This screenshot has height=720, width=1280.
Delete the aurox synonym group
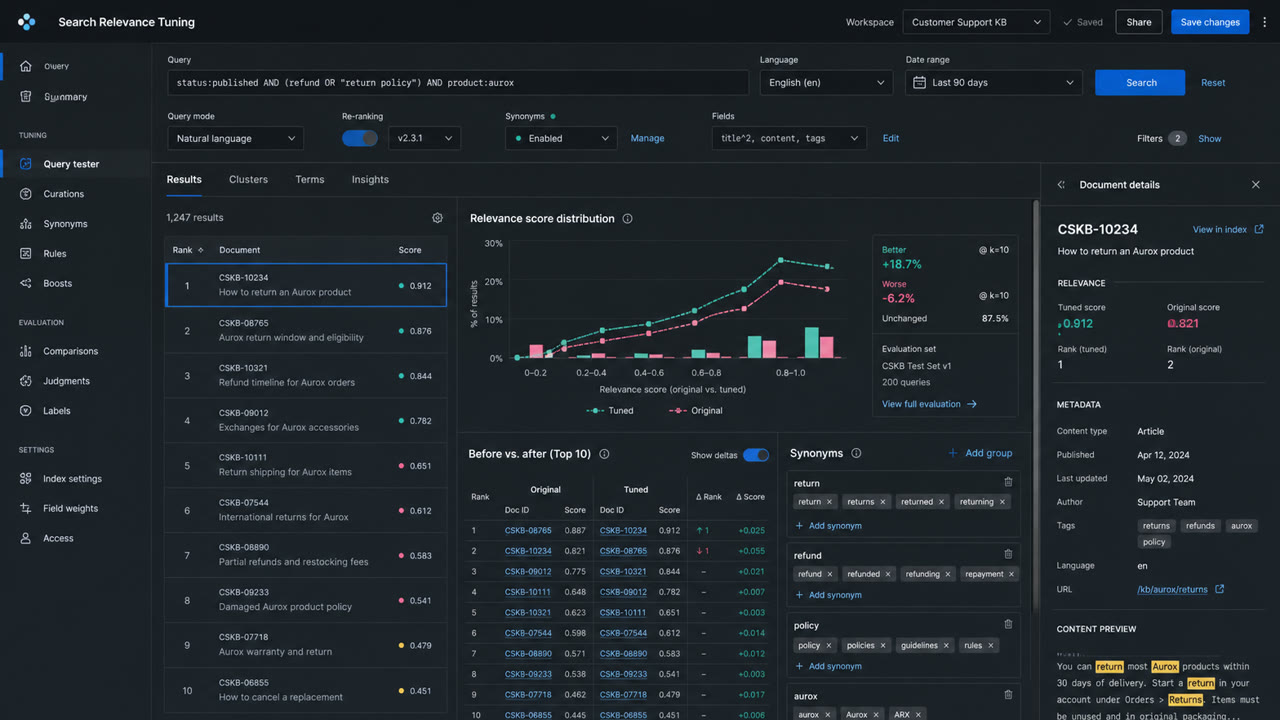pyautogui.click(x=1008, y=695)
